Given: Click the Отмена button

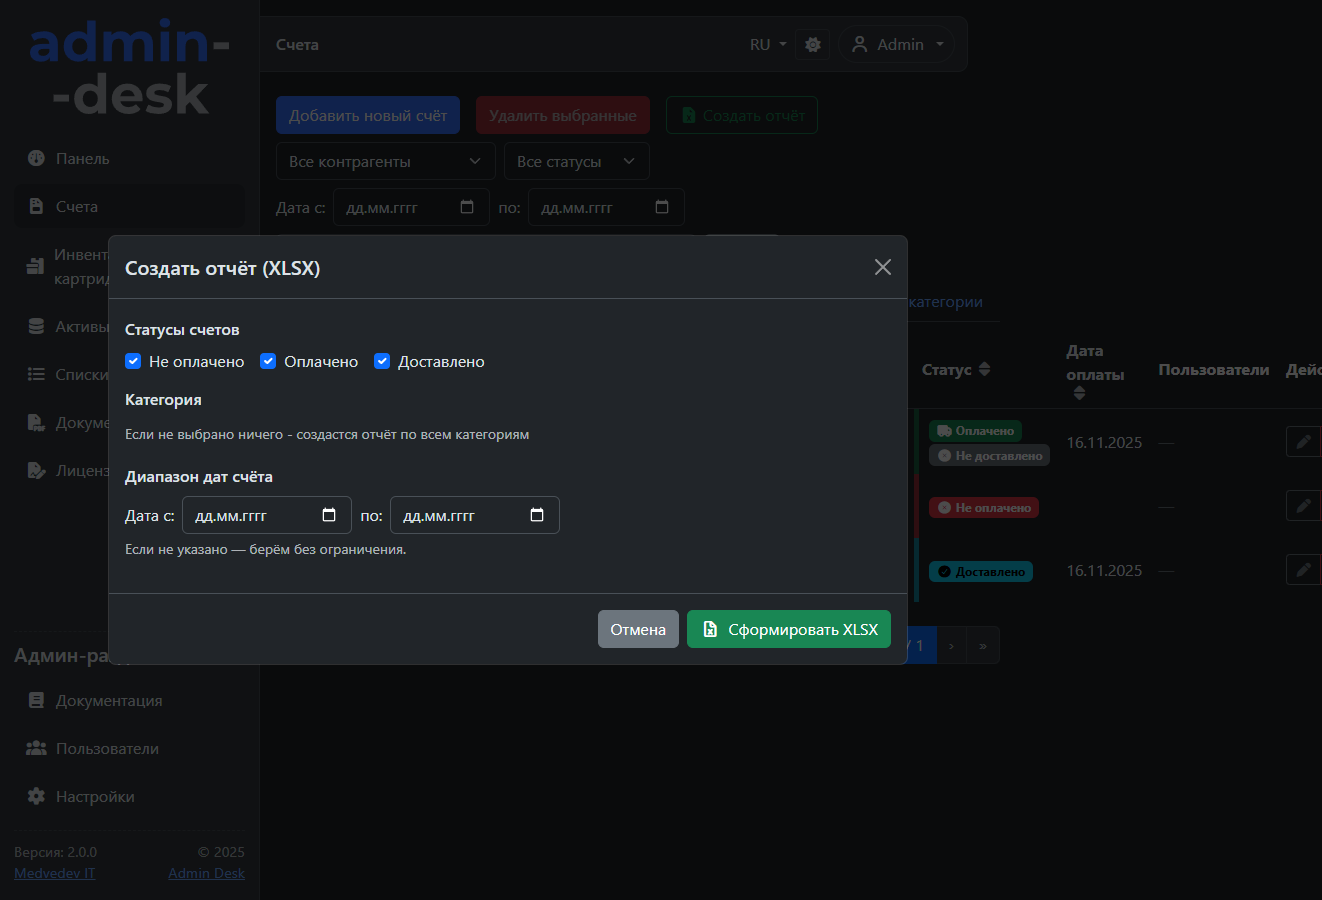Looking at the screenshot, I should coord(638,629).
